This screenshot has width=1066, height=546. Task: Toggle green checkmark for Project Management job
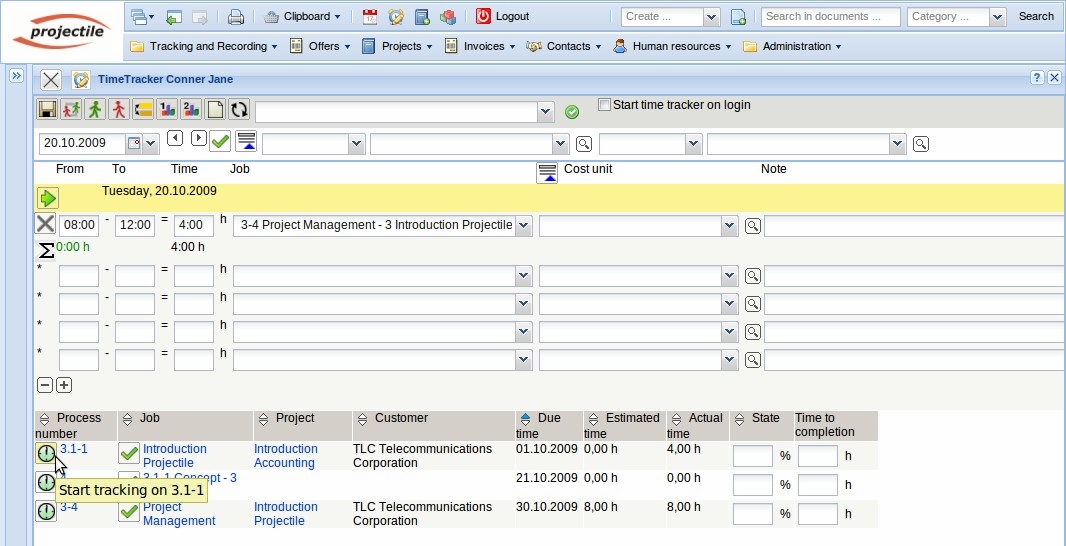coord(129,511)
